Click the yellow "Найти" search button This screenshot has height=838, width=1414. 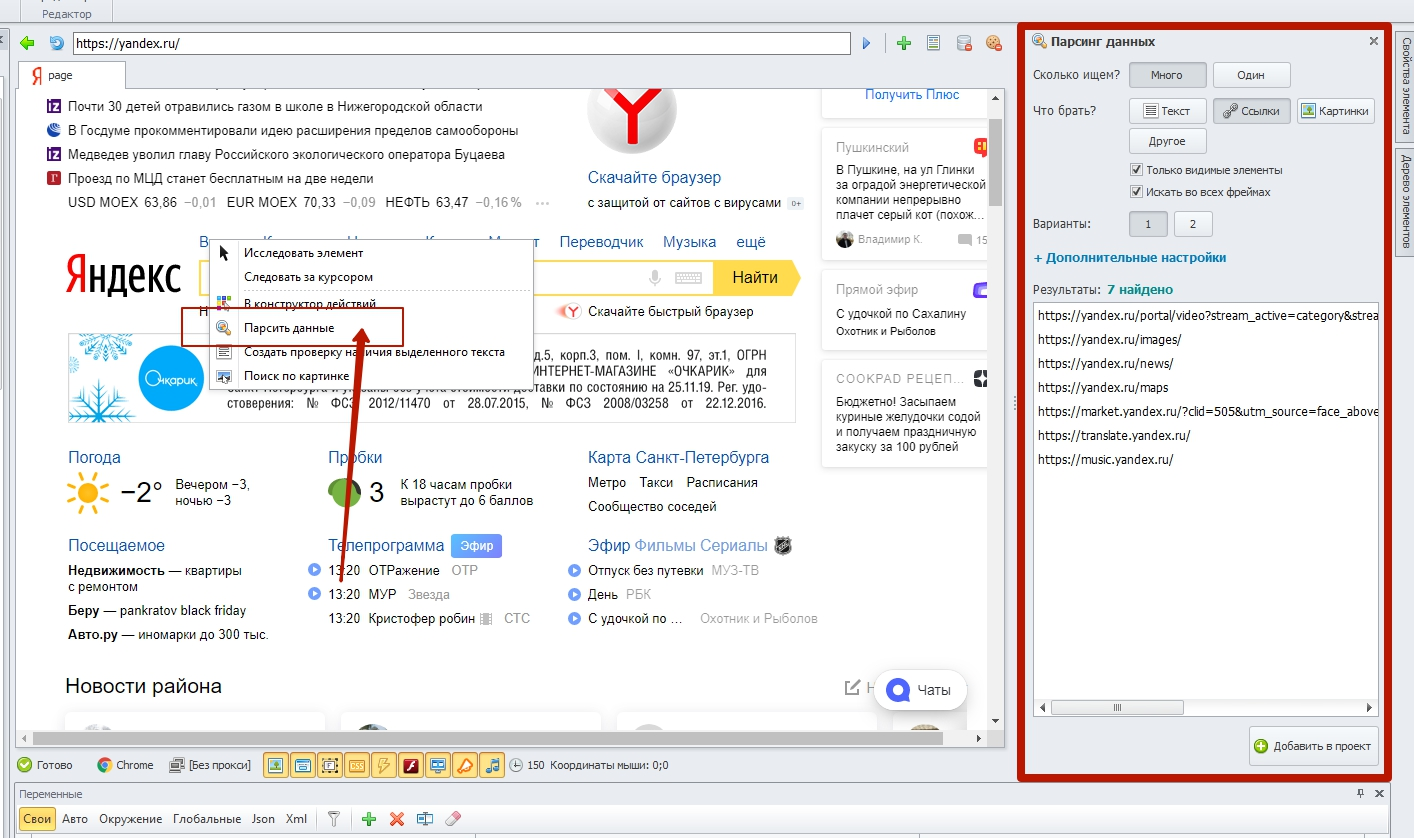coord(755,278)
